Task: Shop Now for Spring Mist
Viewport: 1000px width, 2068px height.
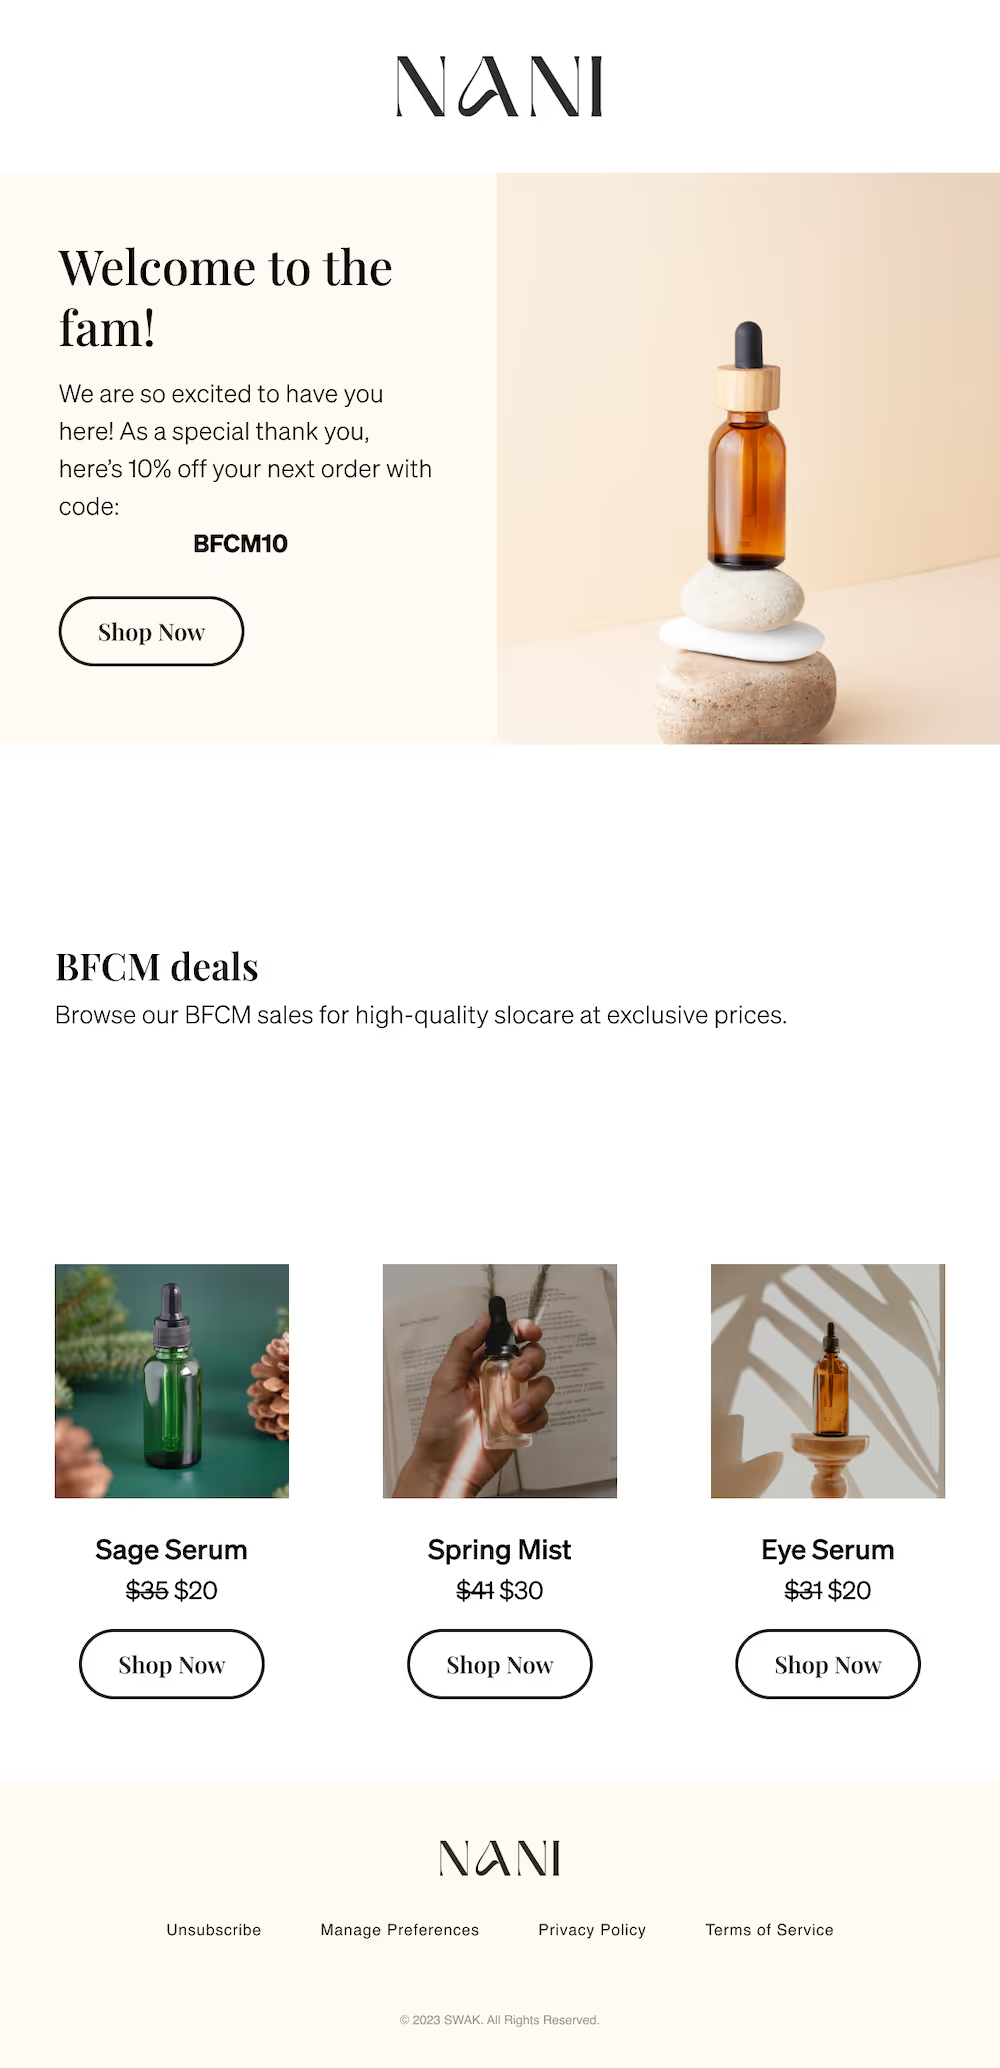Action: tap(500, 1664)
